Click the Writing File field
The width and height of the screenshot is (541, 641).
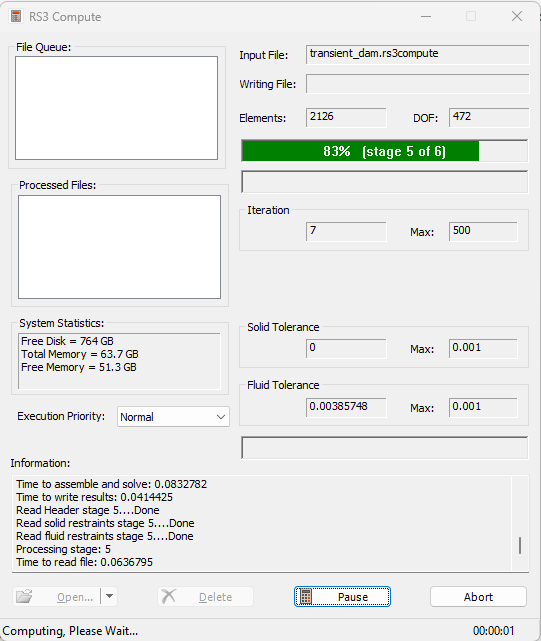click(x=418, y=84)
